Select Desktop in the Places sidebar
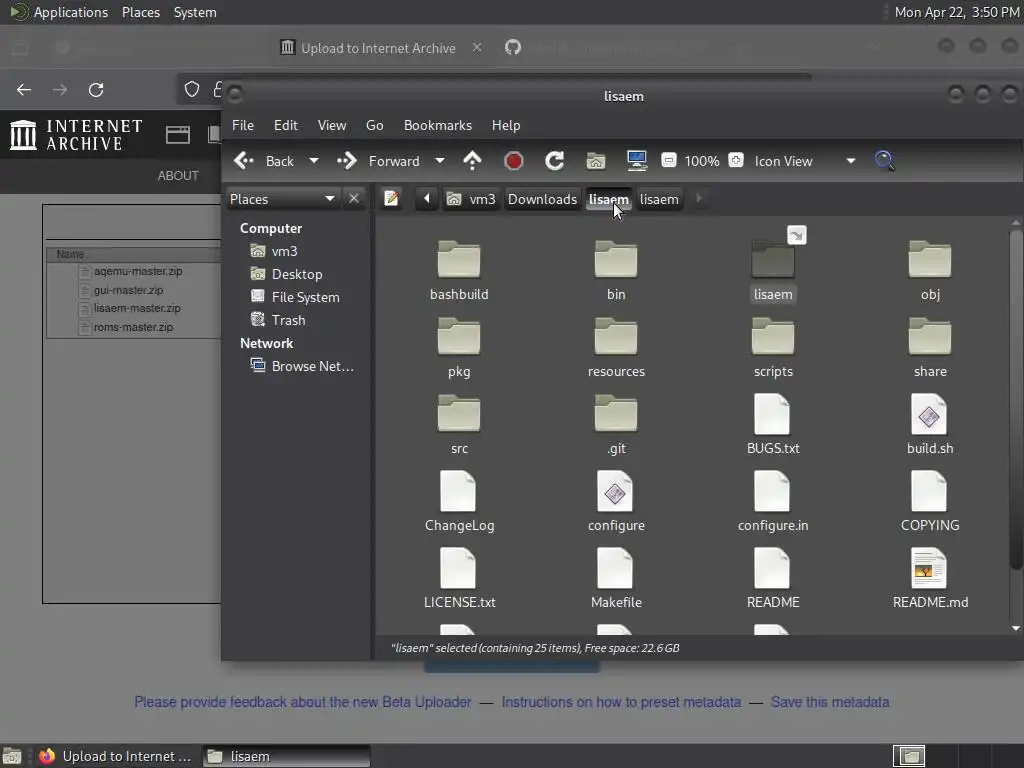 (x=296, y=274)
